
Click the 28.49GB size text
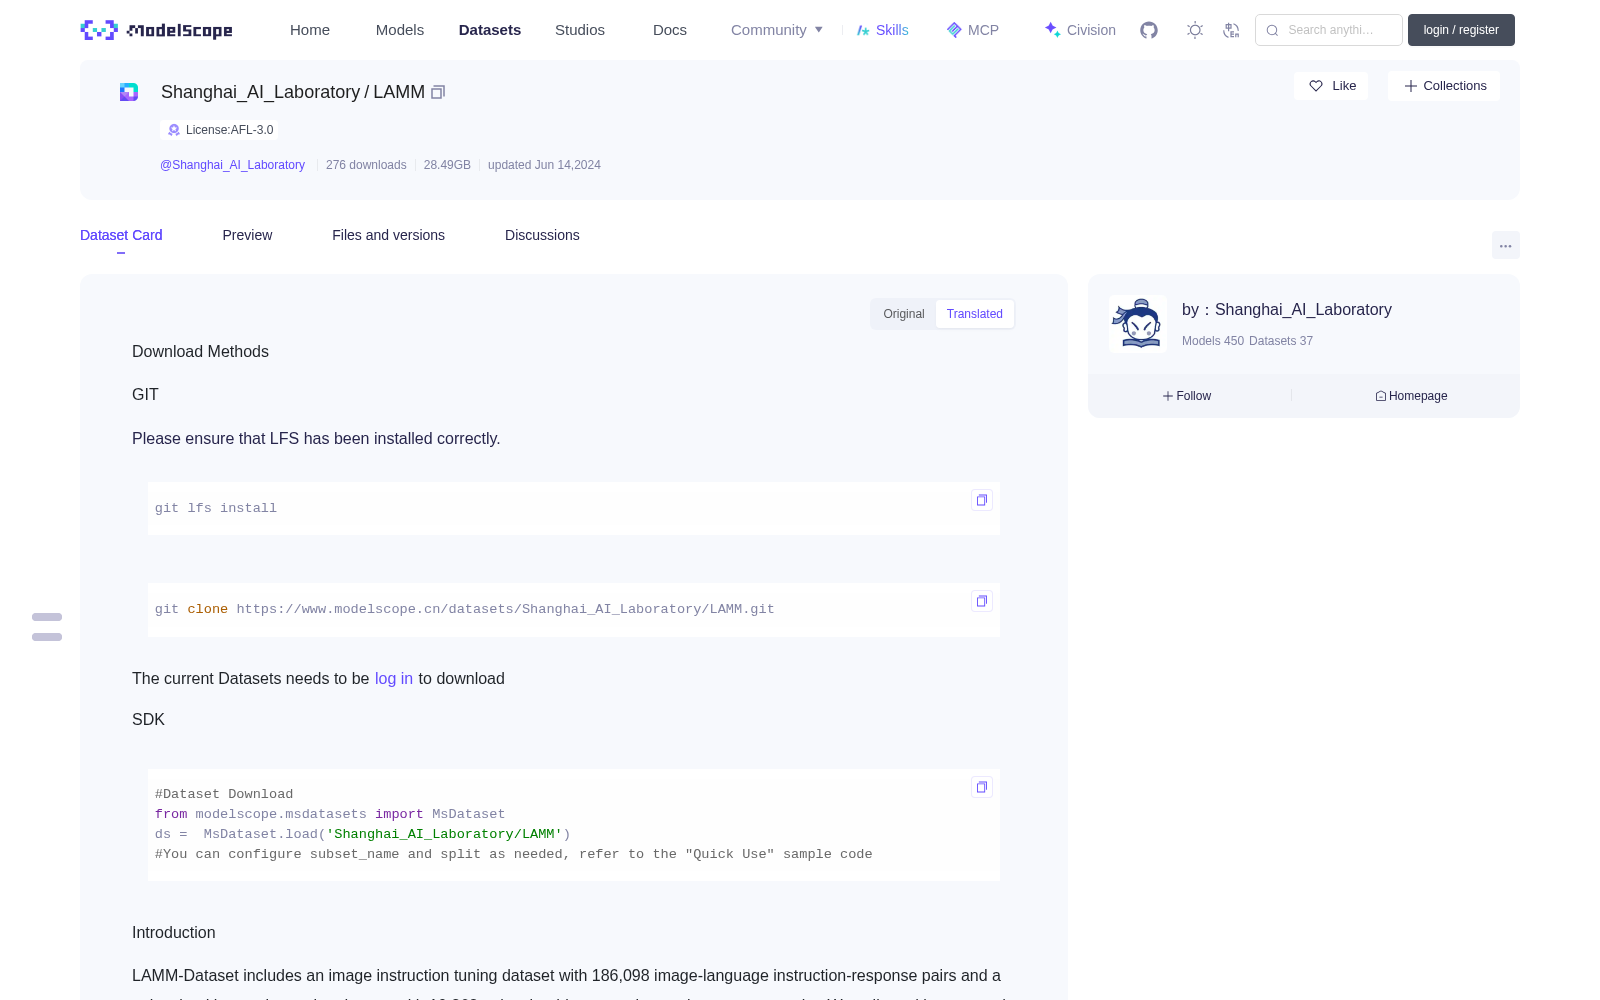(447, 165)
